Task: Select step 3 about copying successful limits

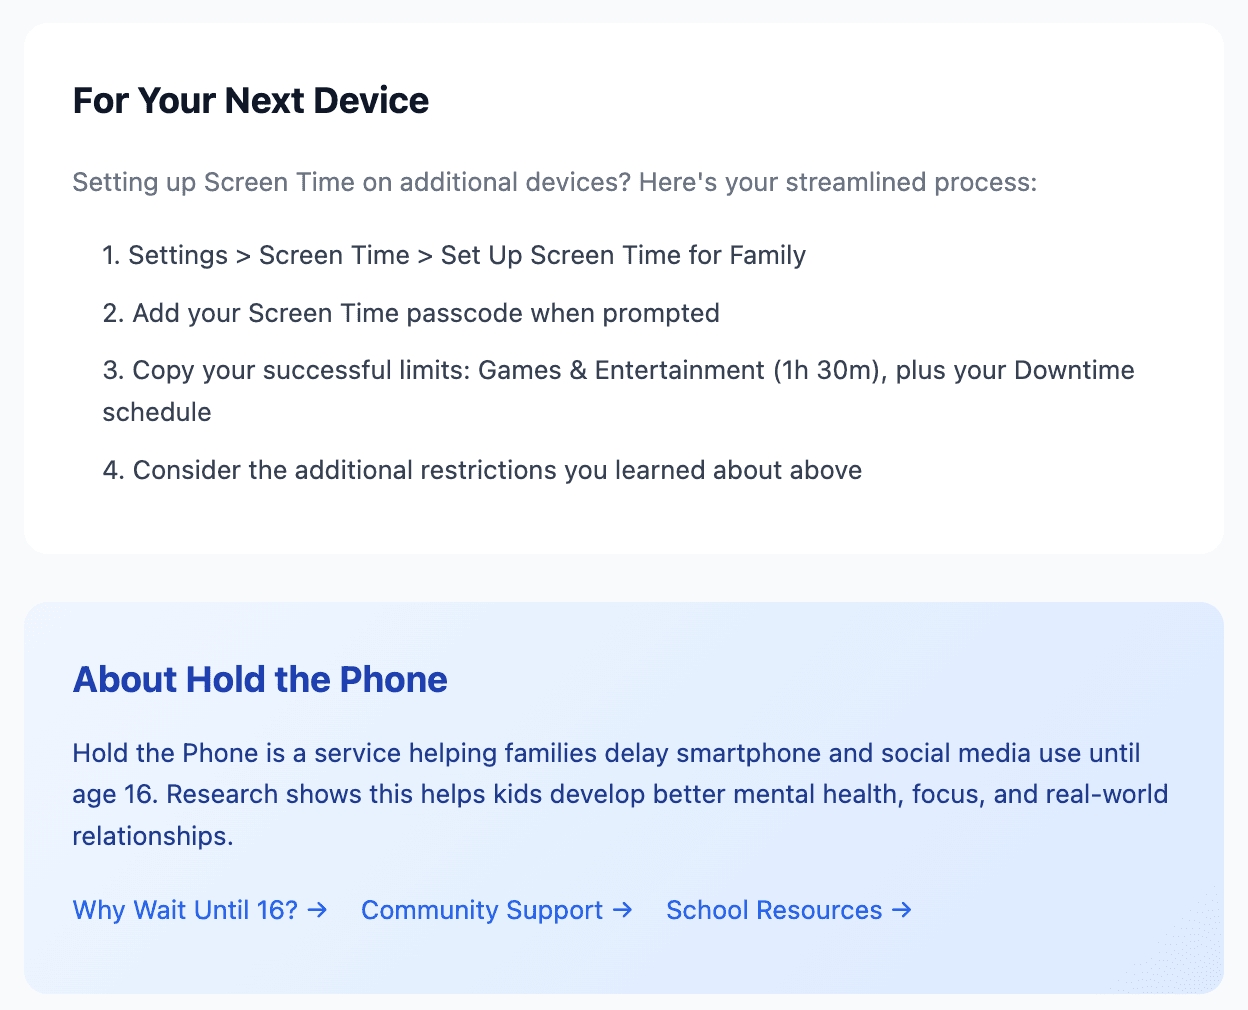Action: [617, 370]
